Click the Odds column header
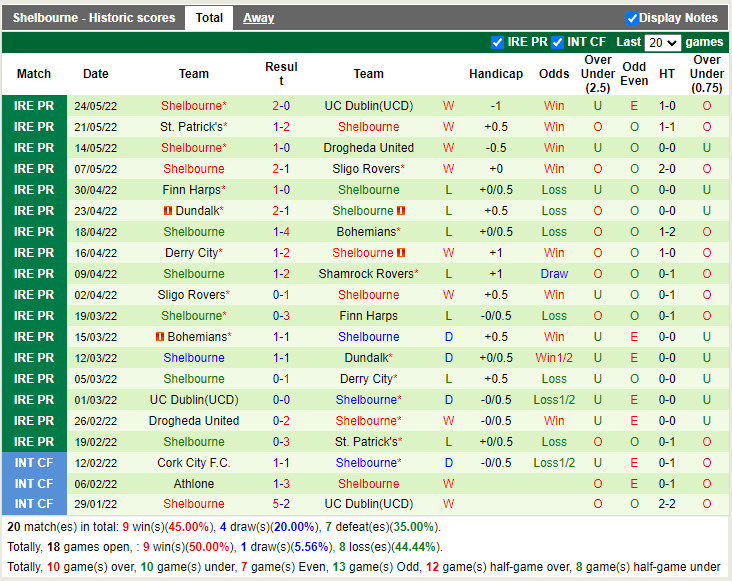732x581 pixels. [554, 74]
